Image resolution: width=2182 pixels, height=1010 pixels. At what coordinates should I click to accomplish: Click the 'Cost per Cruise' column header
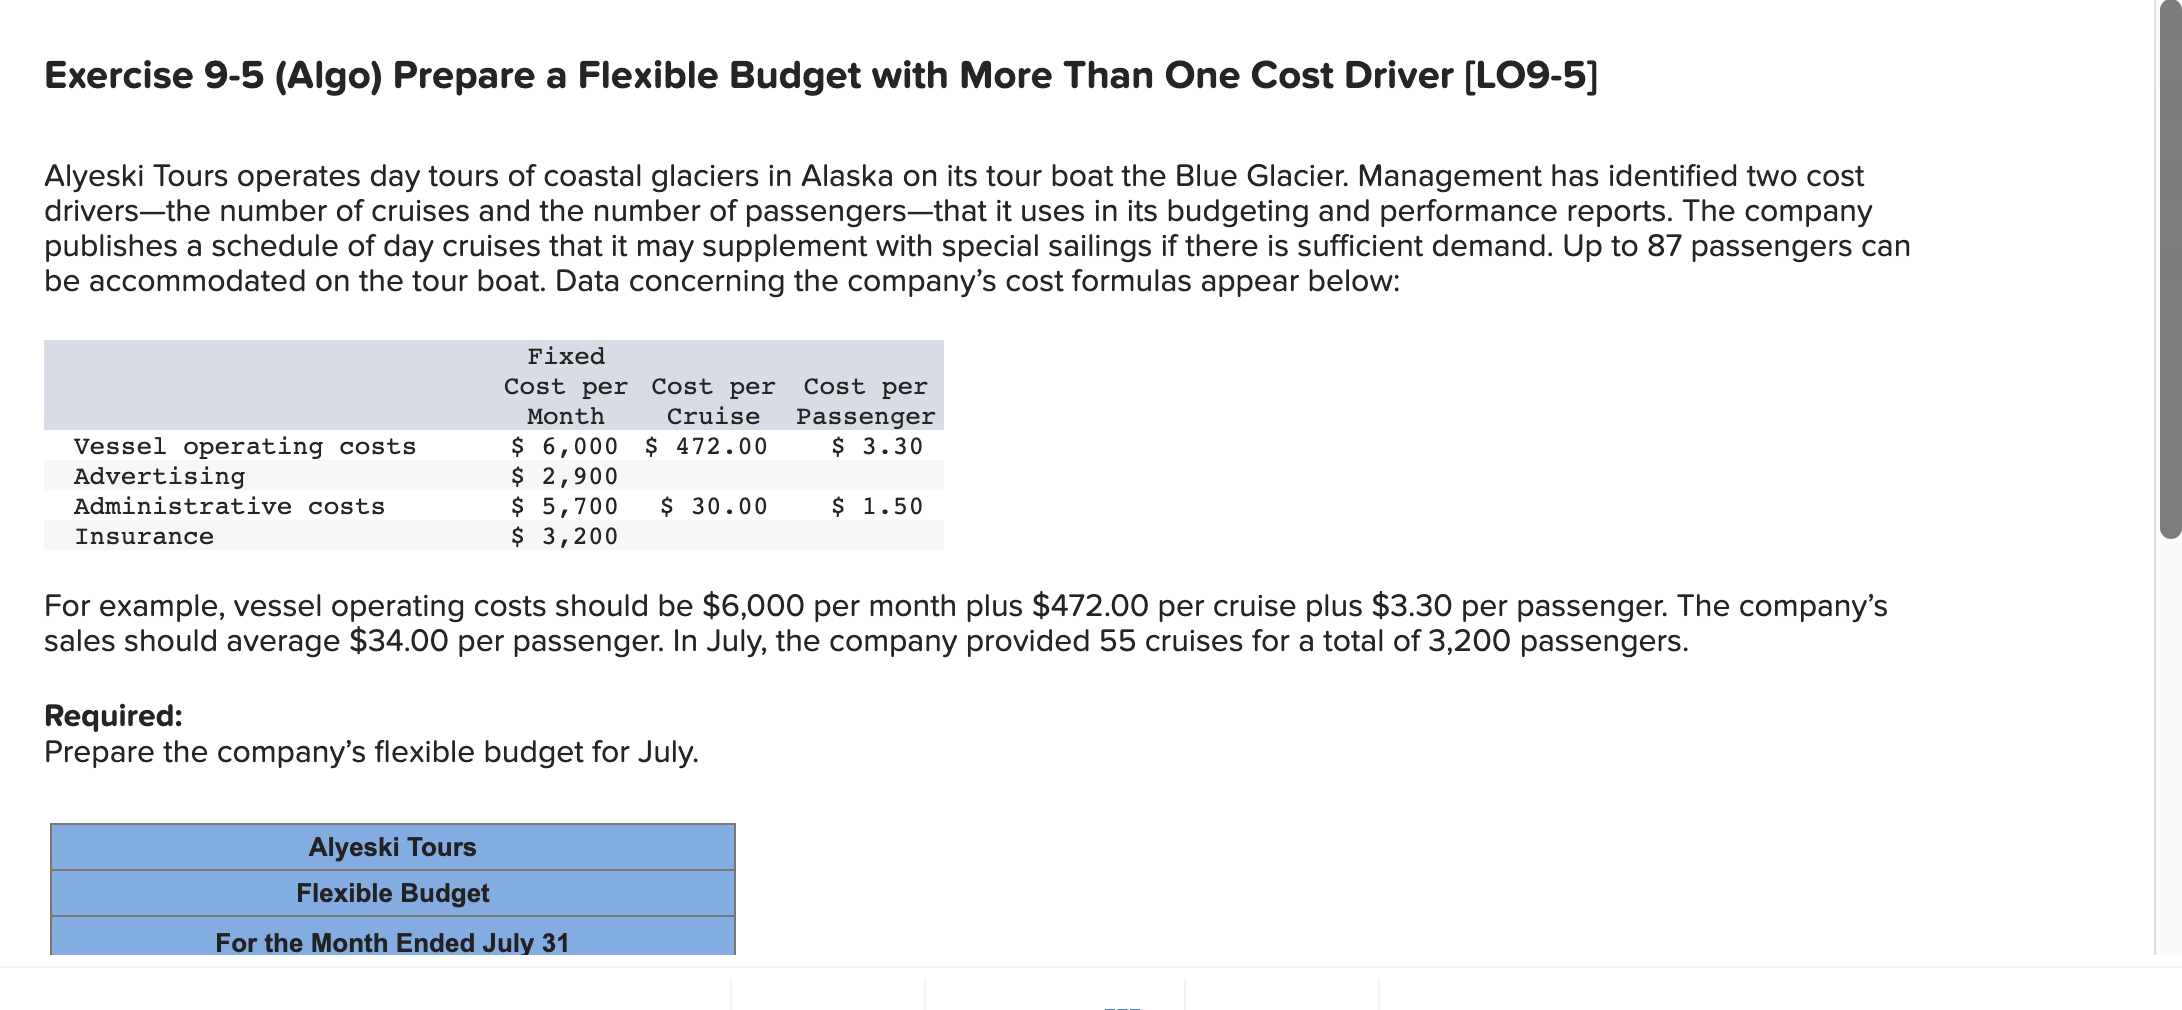point(713,401)
